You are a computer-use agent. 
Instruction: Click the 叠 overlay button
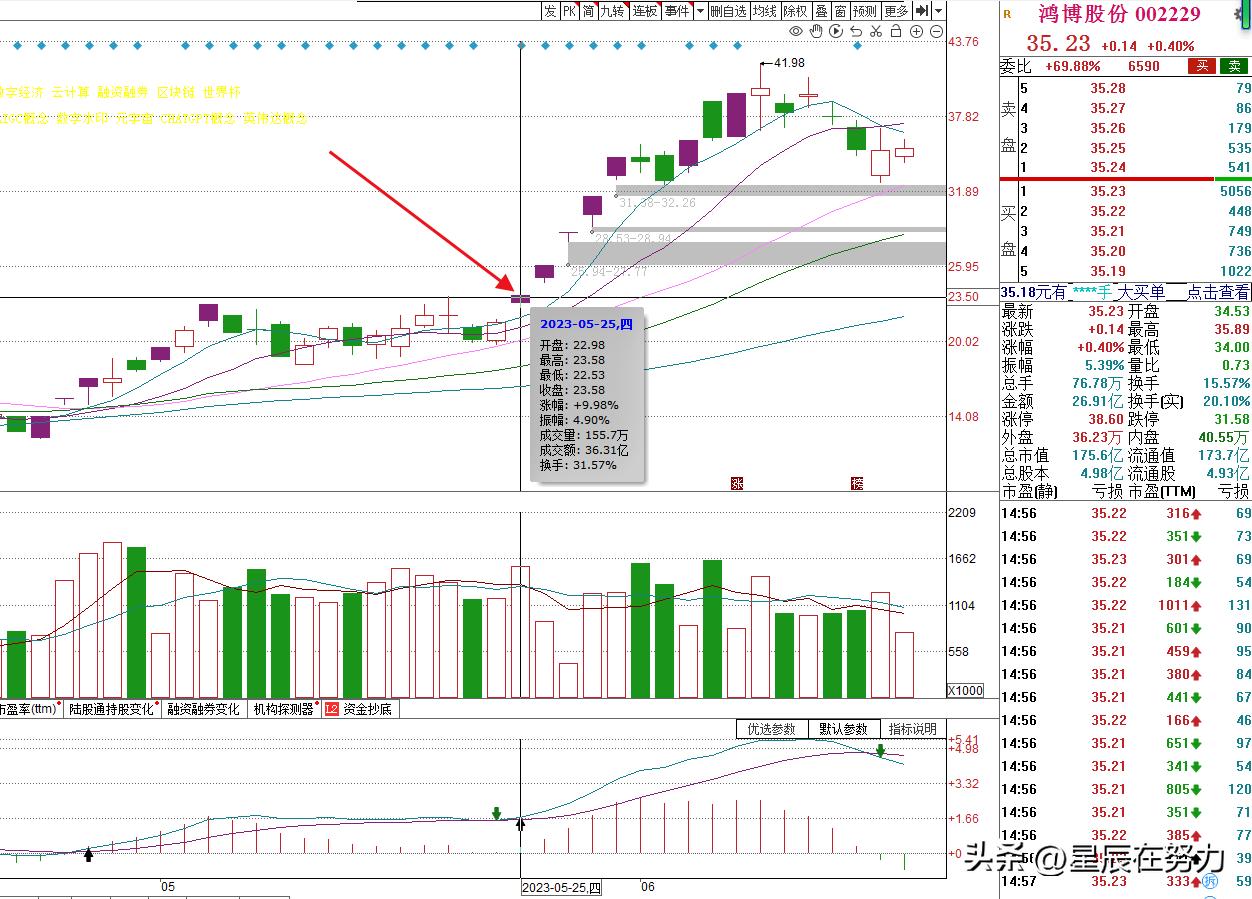click(x=821, y=11)
